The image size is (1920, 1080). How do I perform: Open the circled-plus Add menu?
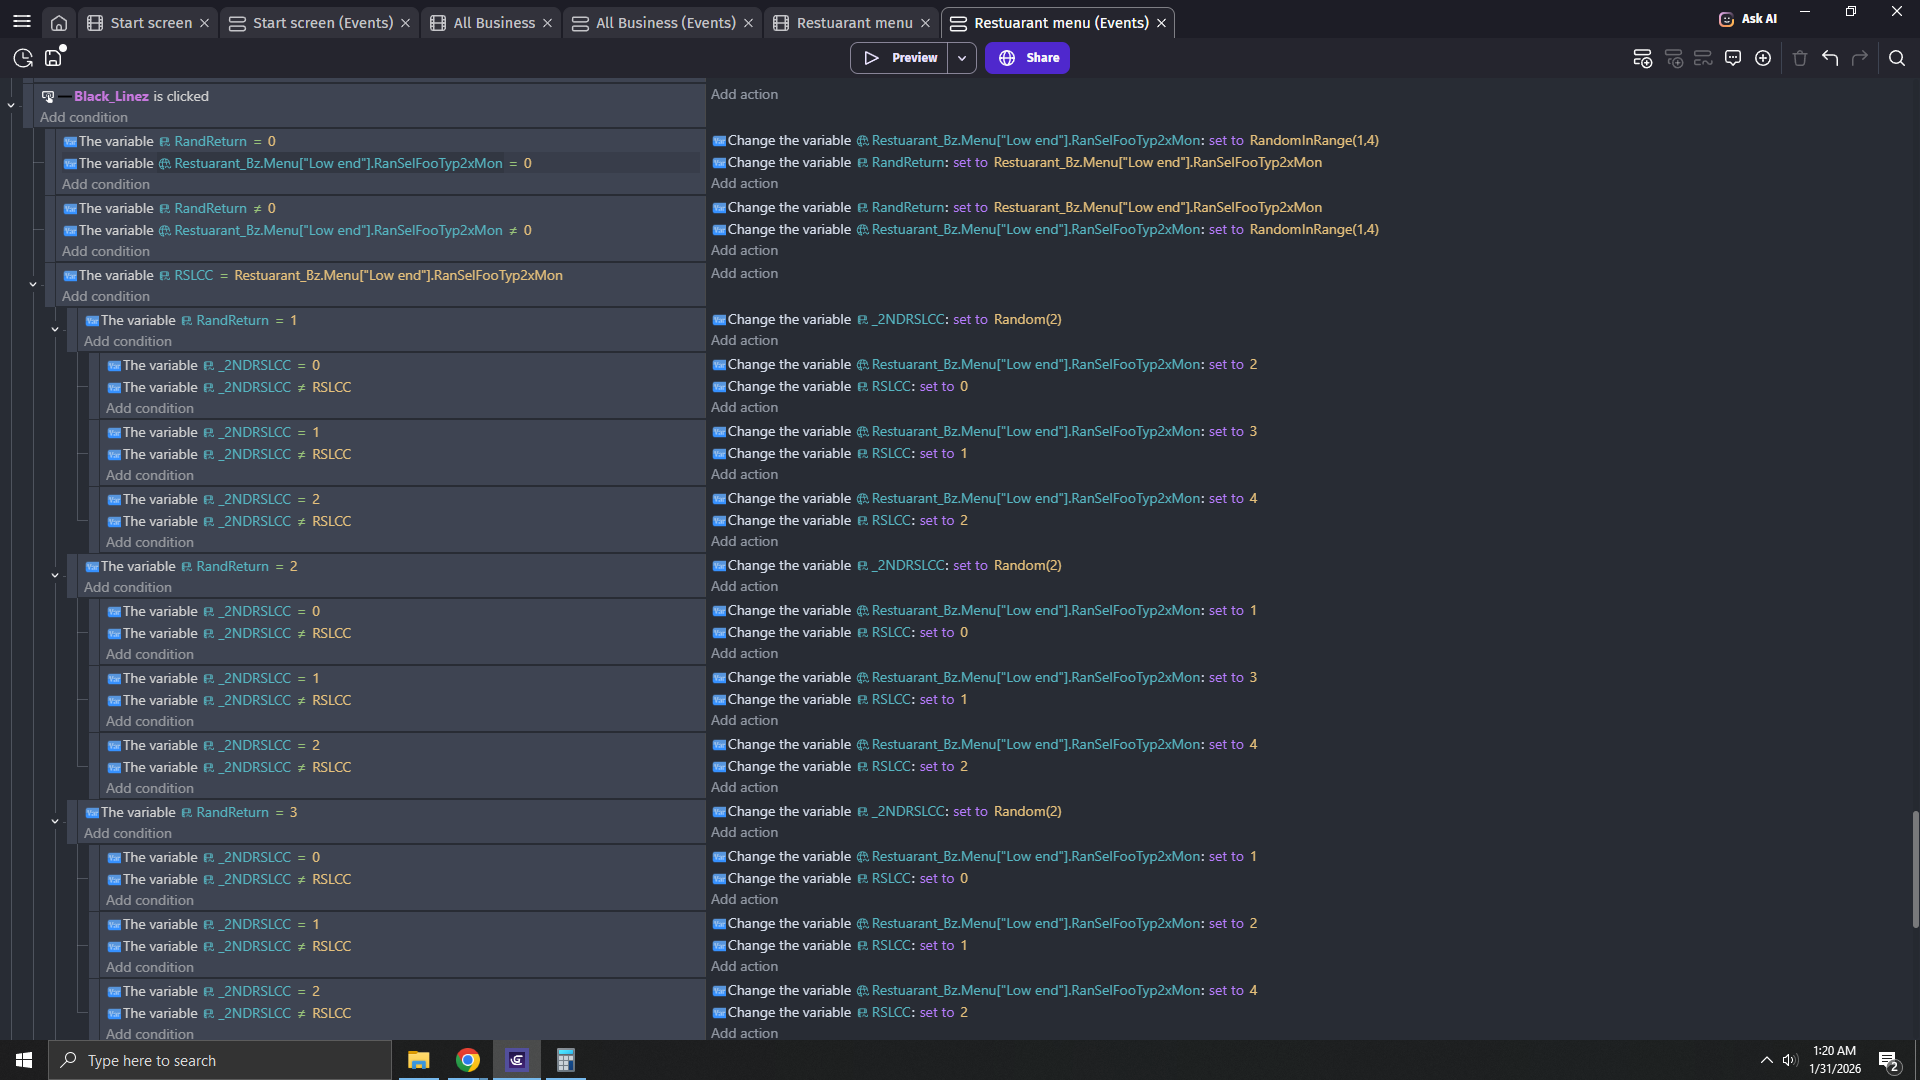1763,58
